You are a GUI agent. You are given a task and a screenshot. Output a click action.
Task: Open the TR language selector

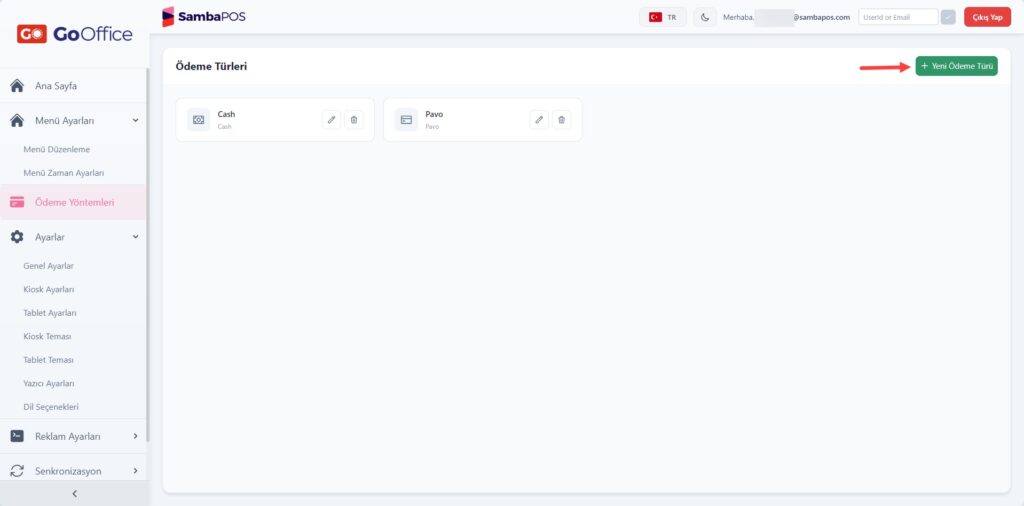point(663,17)
